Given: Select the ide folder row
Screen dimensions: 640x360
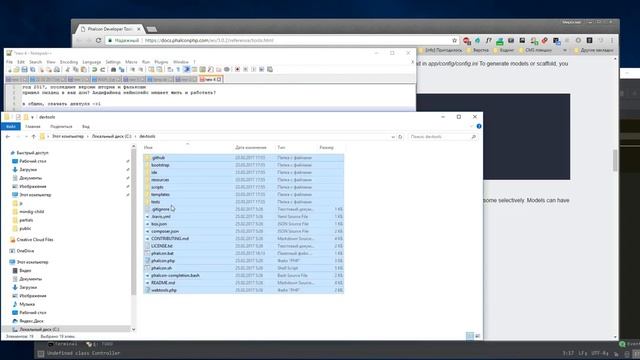Looking at the screenshot, I should [243, 172].
